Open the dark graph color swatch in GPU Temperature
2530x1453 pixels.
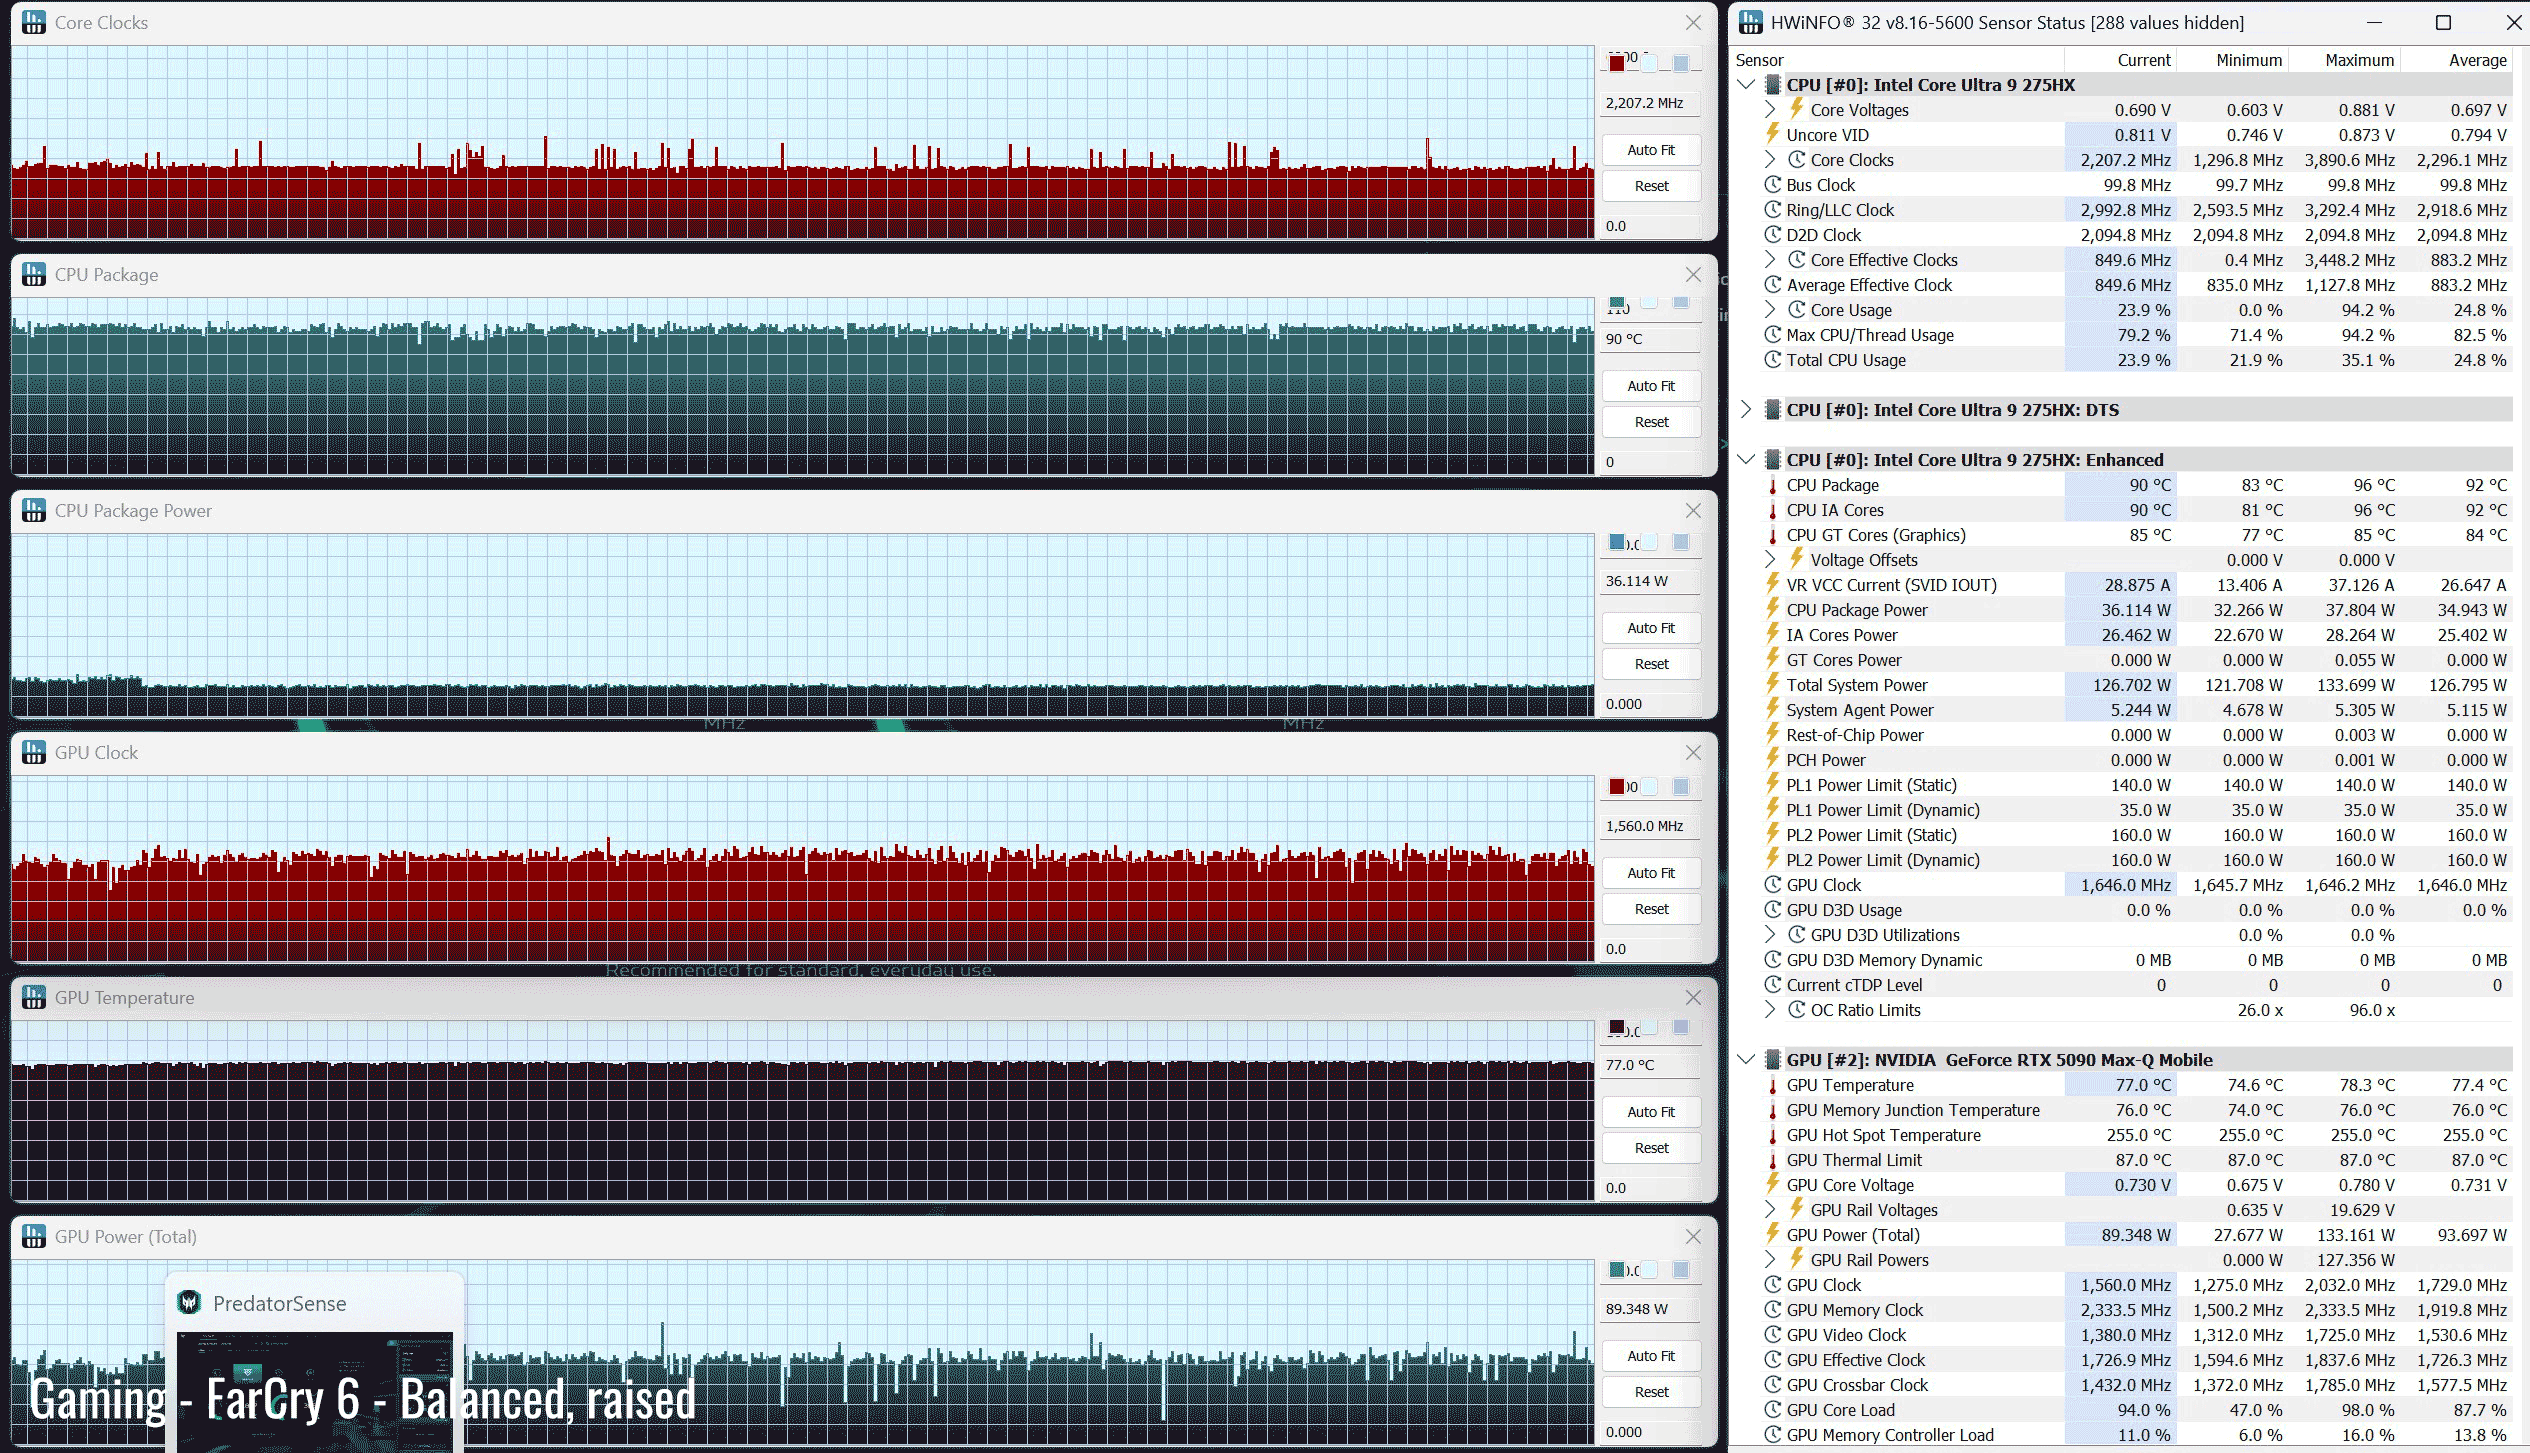point(1617,1027)
